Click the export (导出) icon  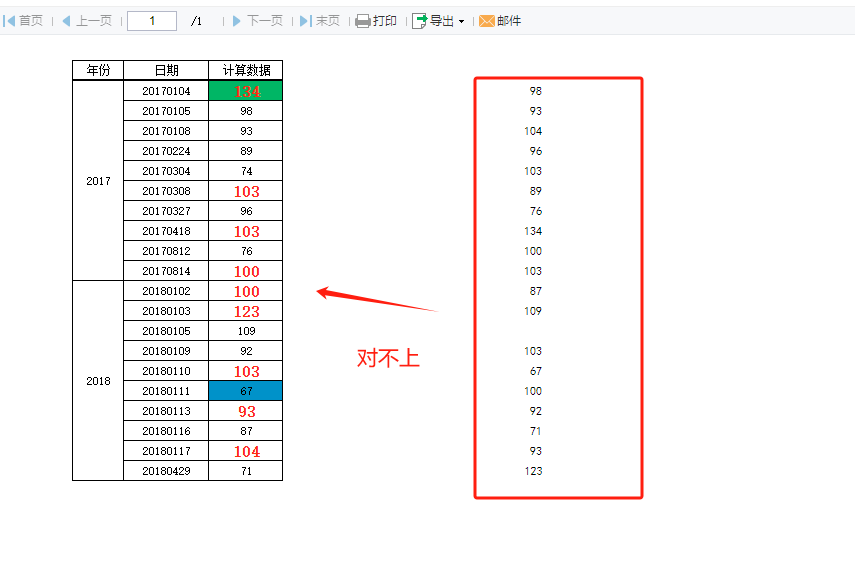419,21
